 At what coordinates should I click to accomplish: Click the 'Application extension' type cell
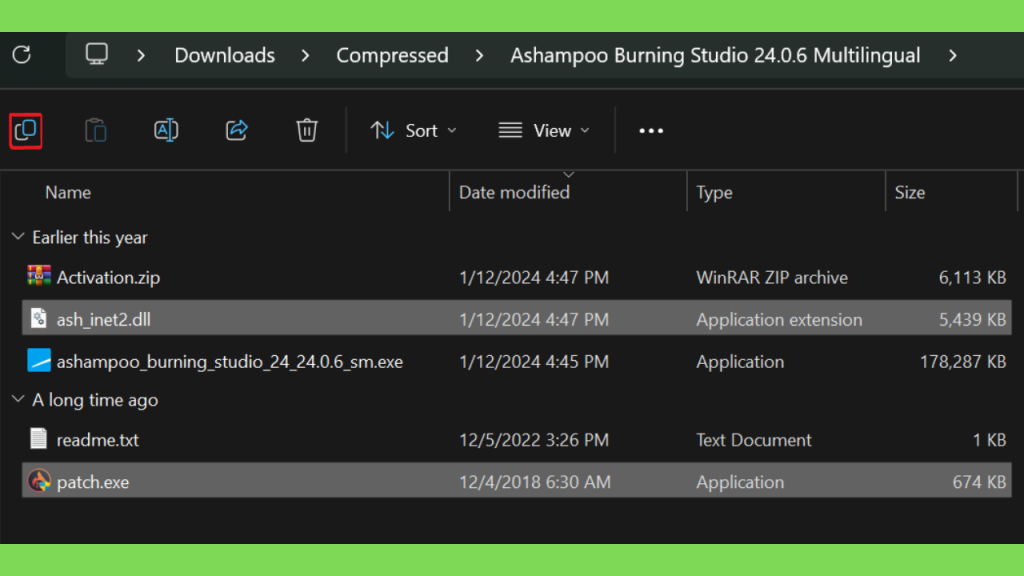point(779,319)
